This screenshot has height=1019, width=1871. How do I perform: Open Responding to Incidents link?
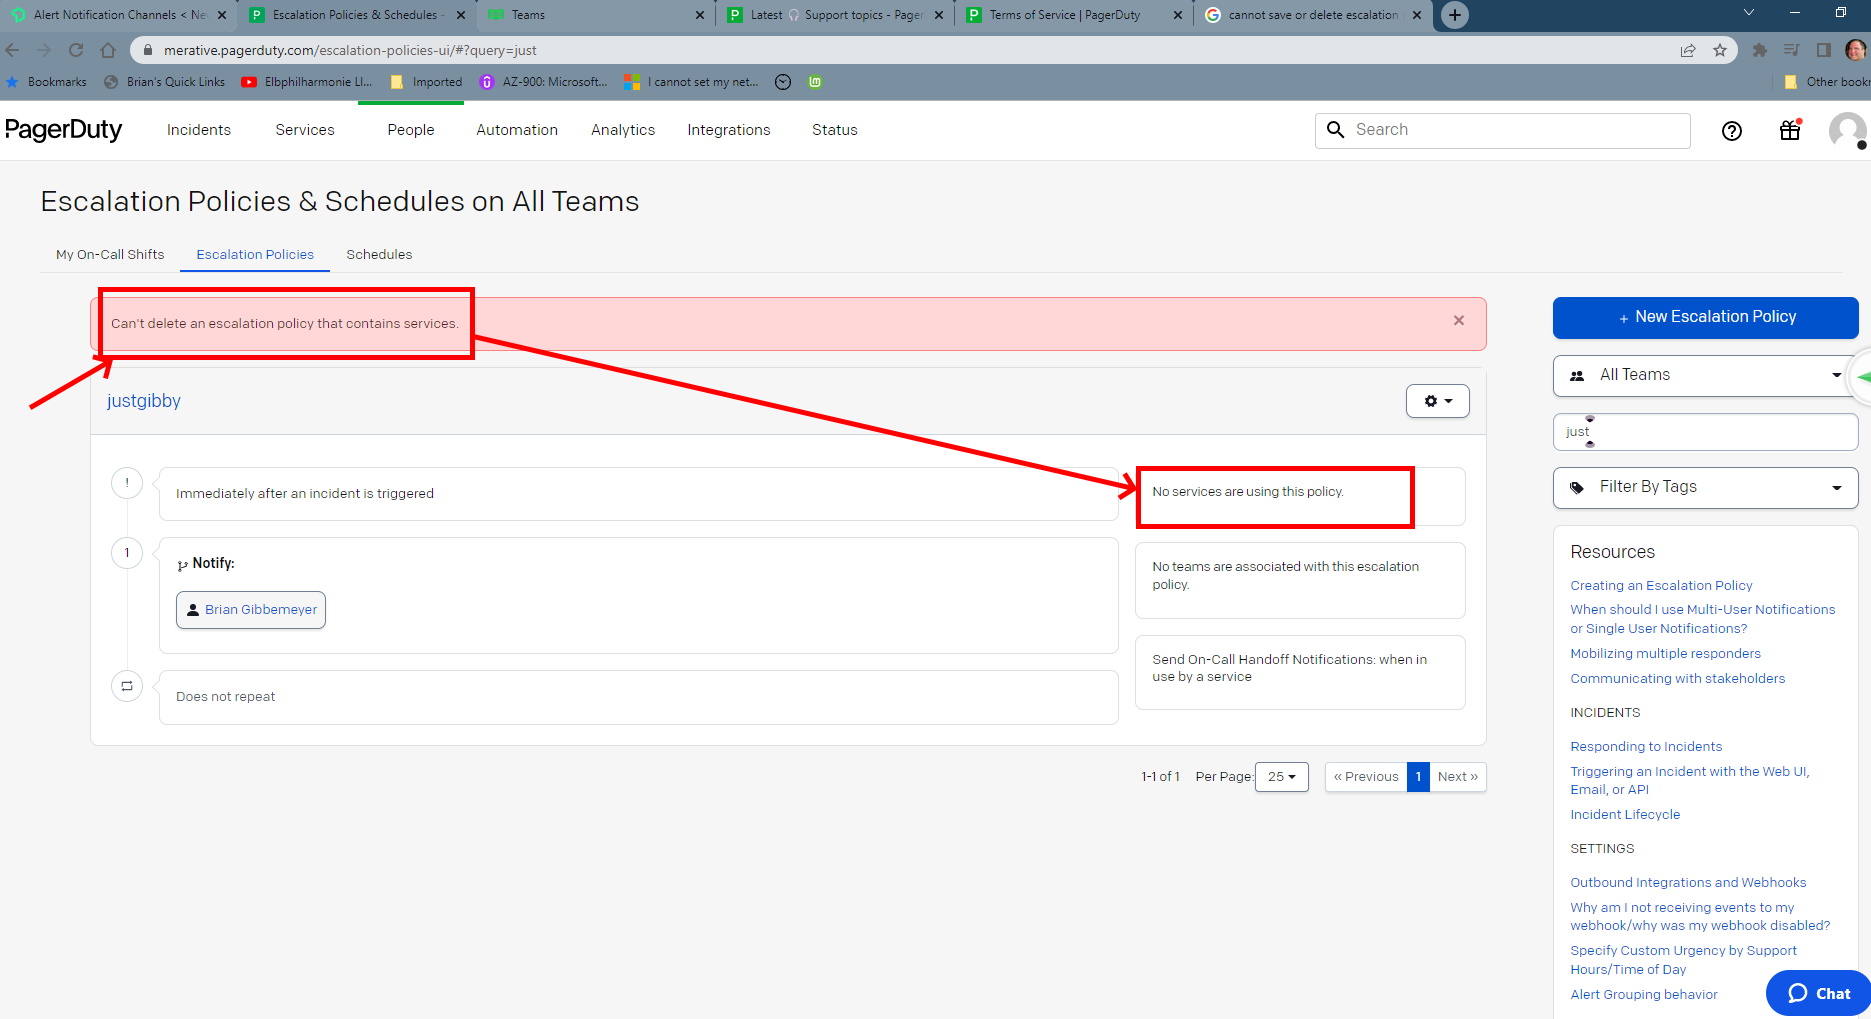[x=1646, y=747]
